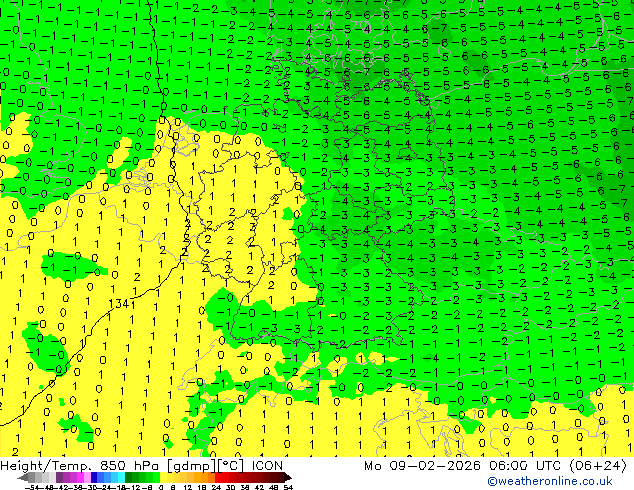Click the legend scale's right arrow end
Viewport: 634px width, 490px height.
pyautogui.click(x=288, y=477)
